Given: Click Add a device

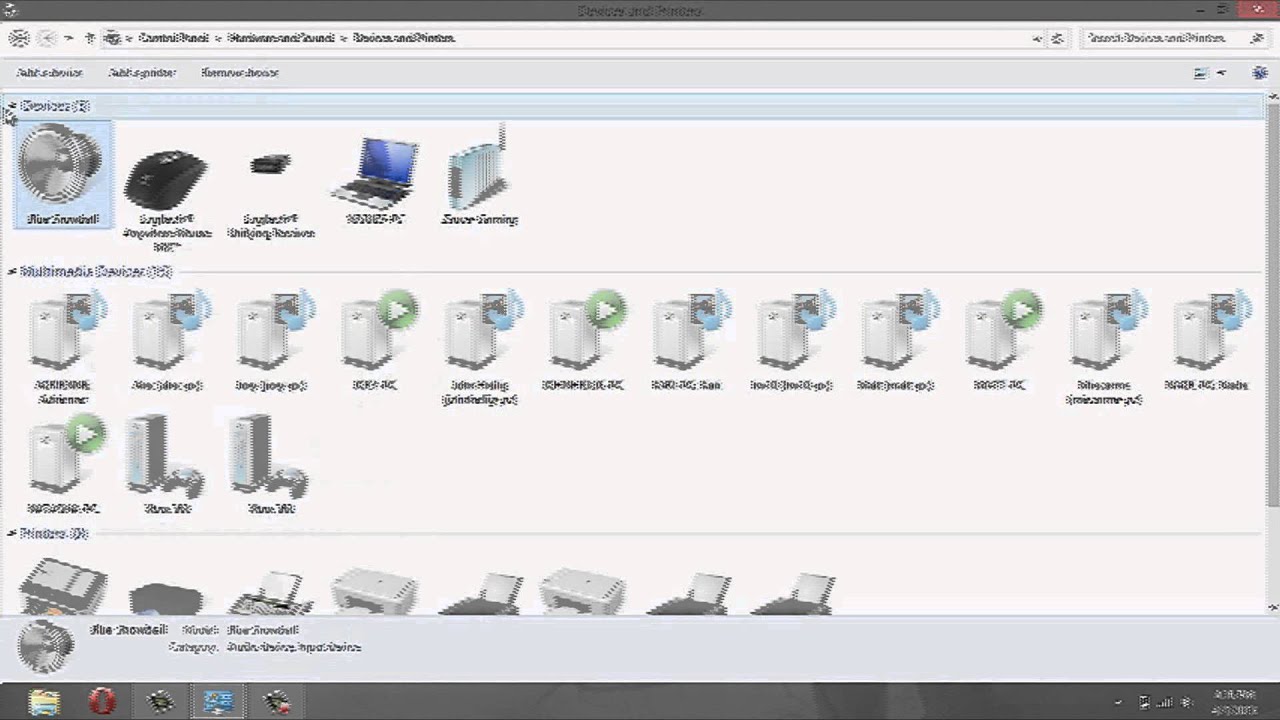Looking at the screenshot, I should click(49, 72).
